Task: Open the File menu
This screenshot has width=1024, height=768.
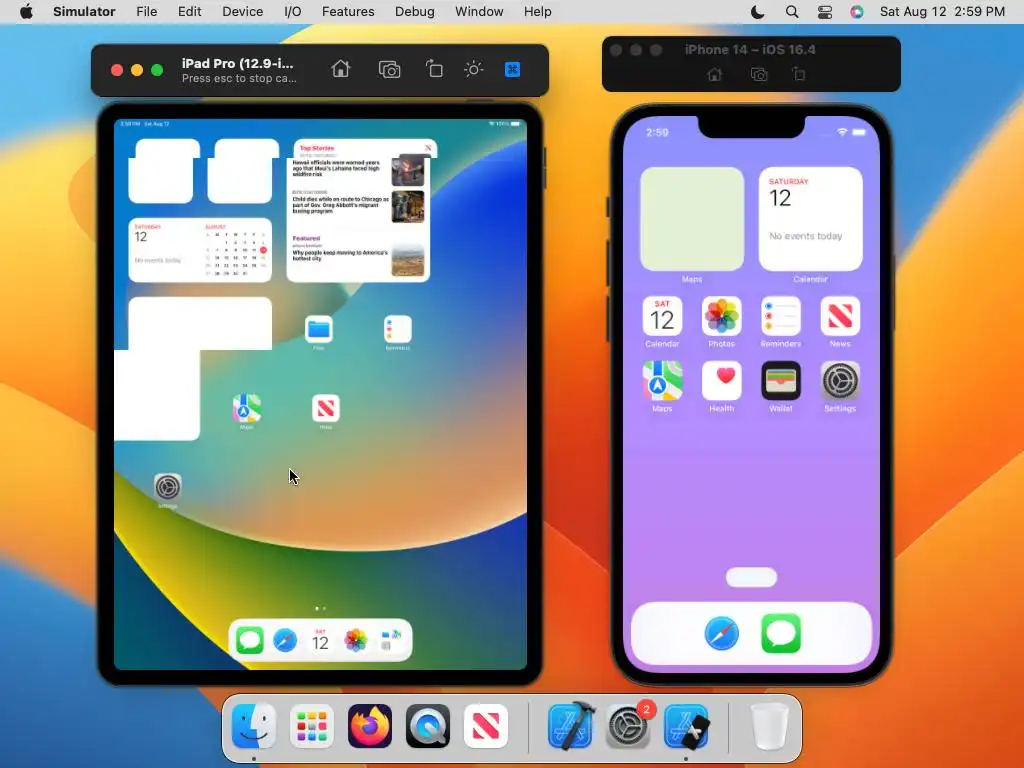Action: [146, 12]
